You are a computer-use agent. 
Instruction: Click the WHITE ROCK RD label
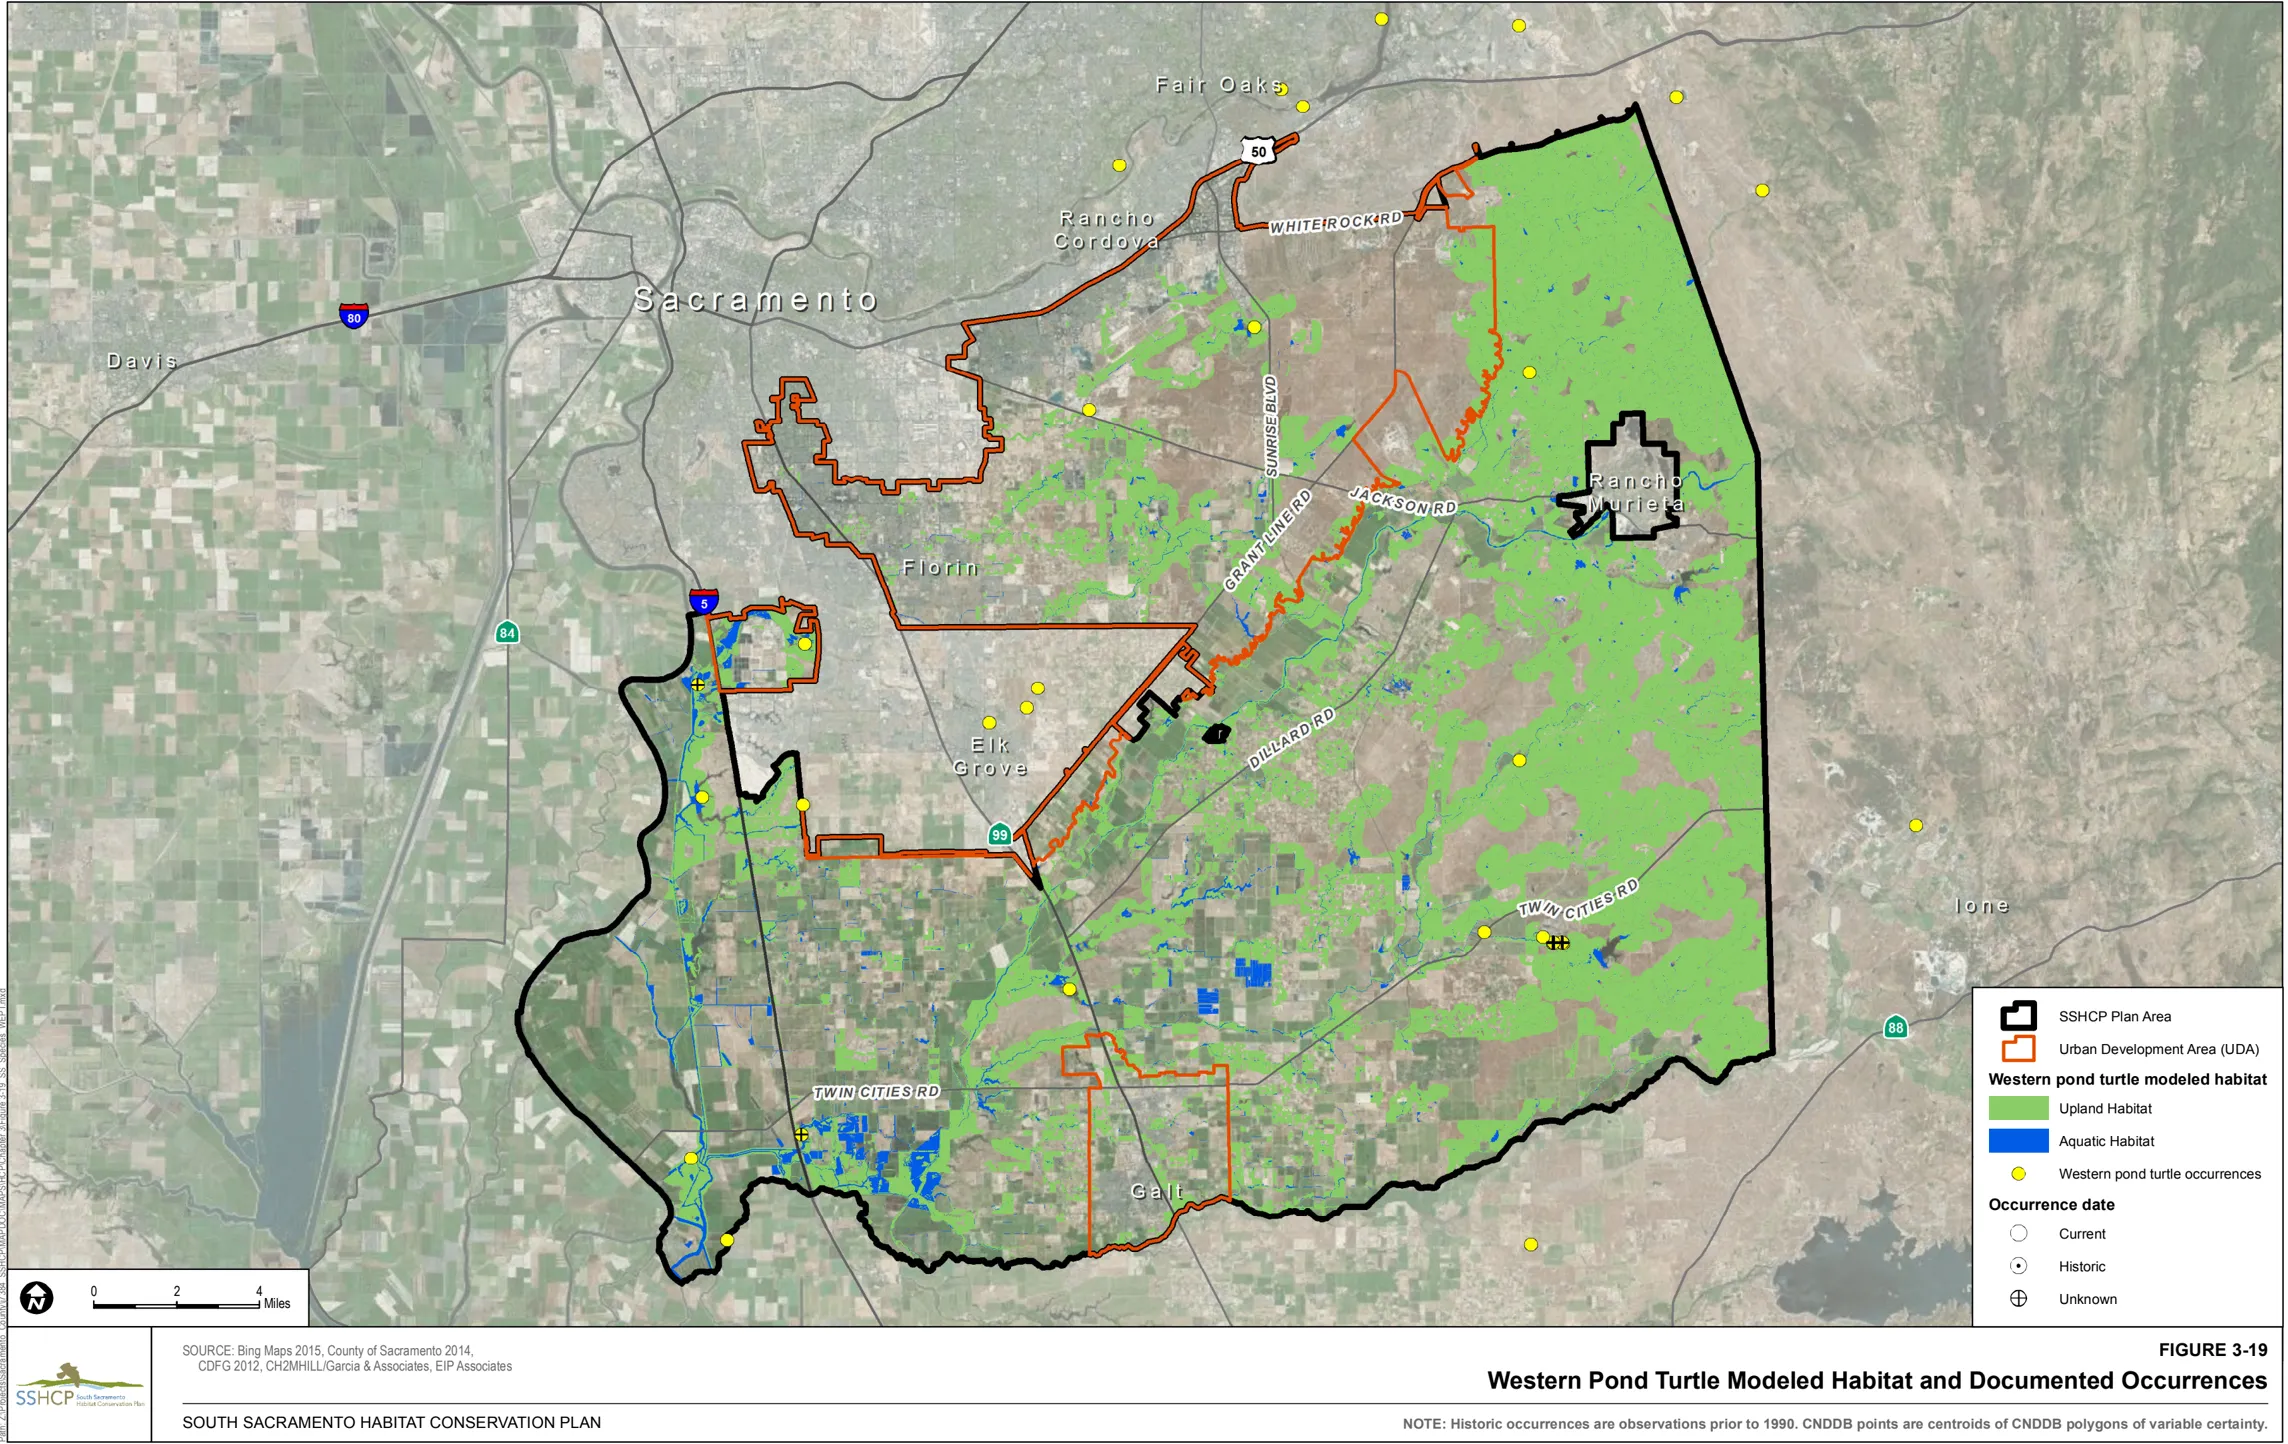click(x=1336, y=223)
